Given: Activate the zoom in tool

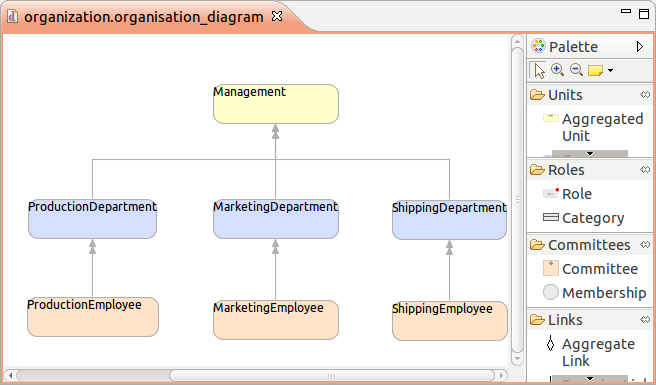Looking at the screenshot, I should pyautogui.click(x=557, y=70).
